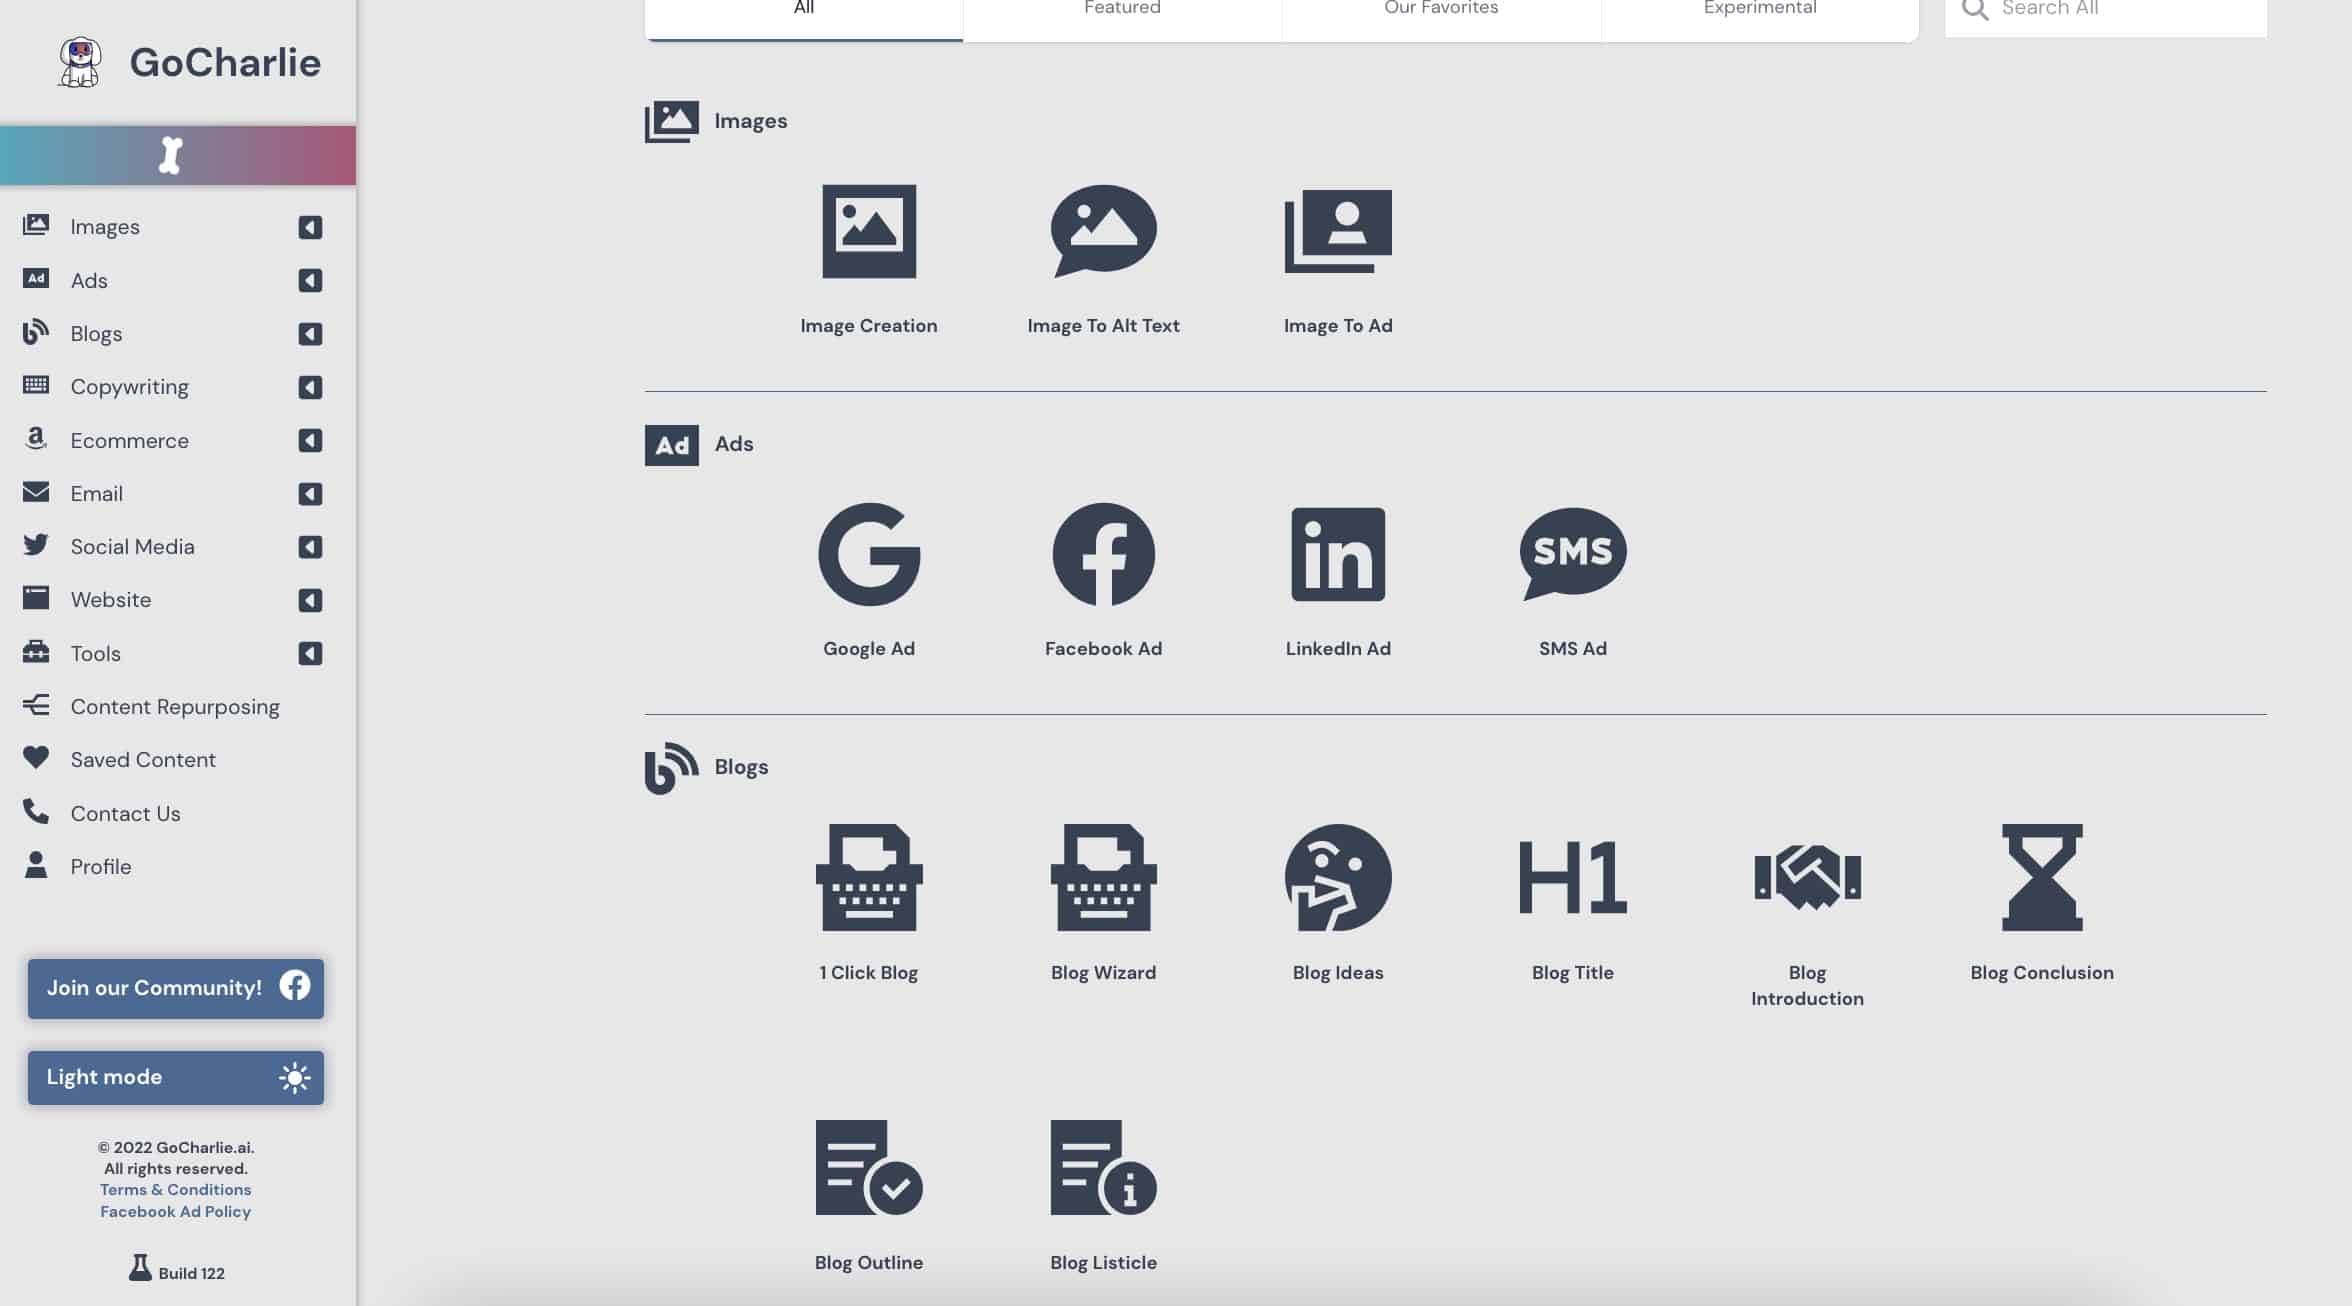Toggle the Light mode button
The height and width of the screenshot is (1306, 2352).
[175, 1077]
